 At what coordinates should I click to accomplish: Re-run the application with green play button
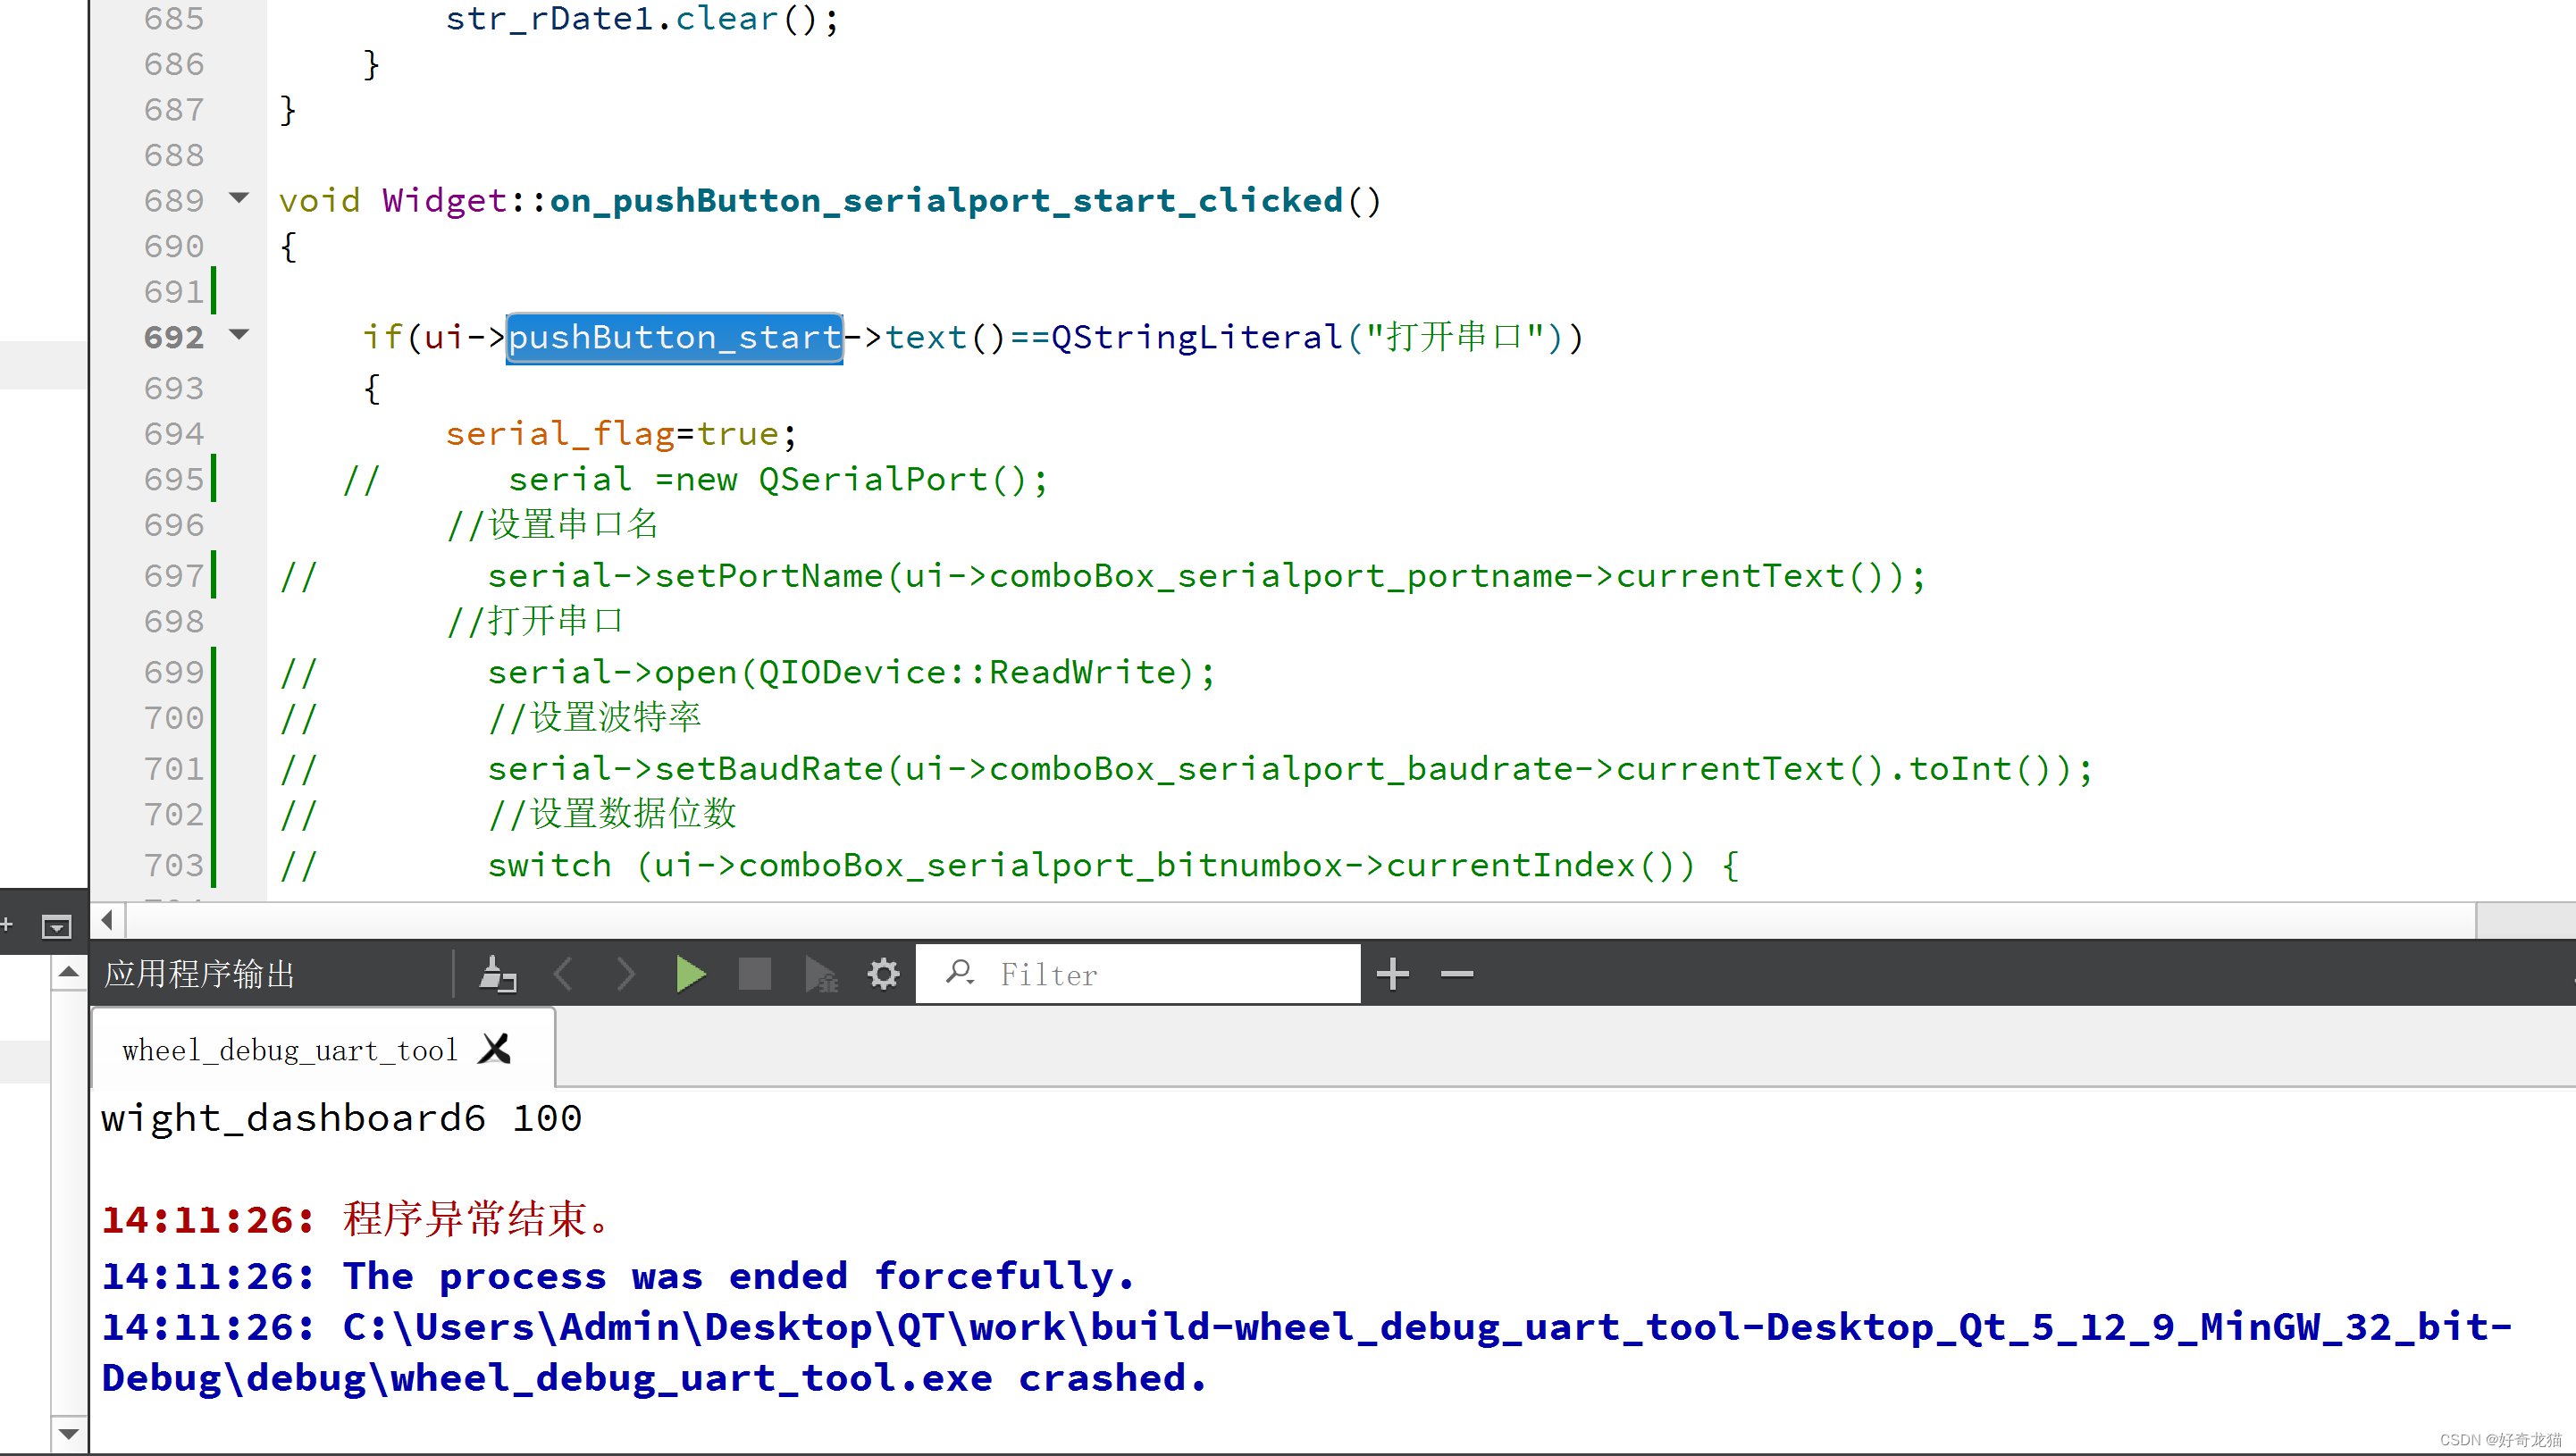(x=690, y=974)
